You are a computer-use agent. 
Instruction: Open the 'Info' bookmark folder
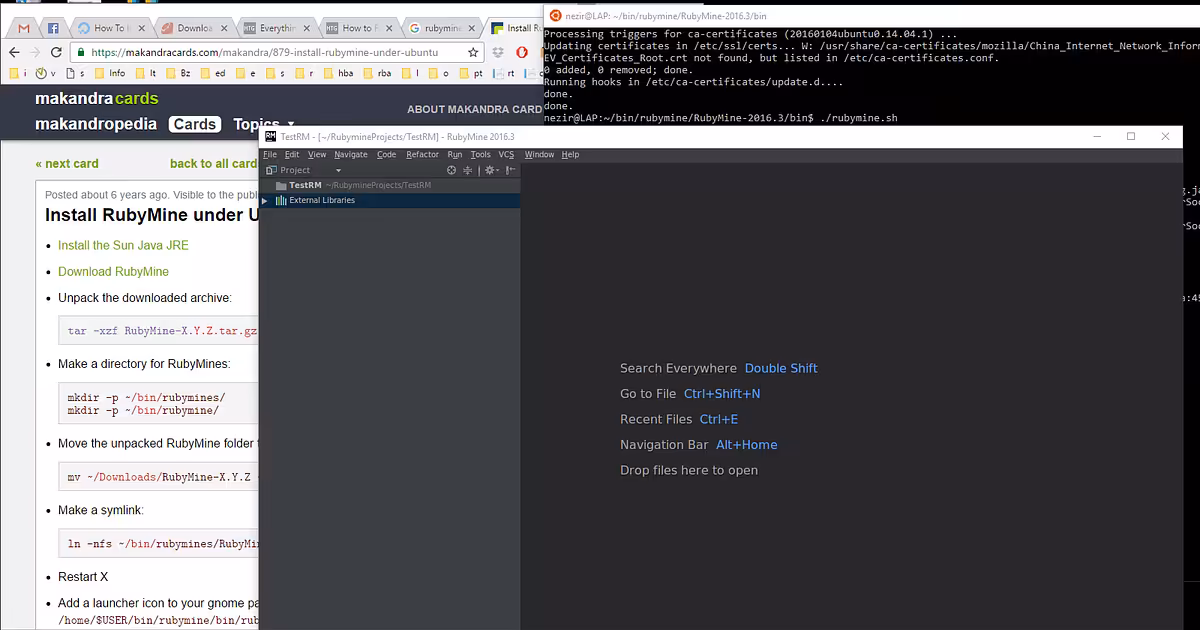(109, 73)
